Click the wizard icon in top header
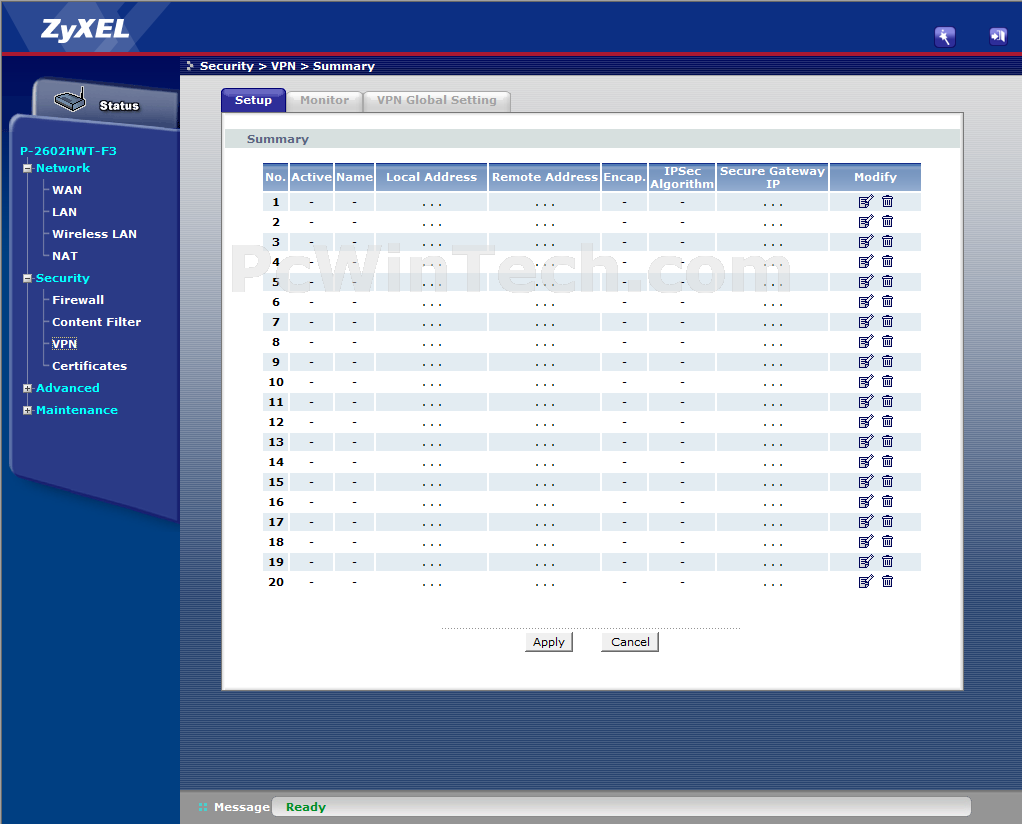Image resolution: width=1022 pixels, height=824 pixels. [x=944, y=37]
